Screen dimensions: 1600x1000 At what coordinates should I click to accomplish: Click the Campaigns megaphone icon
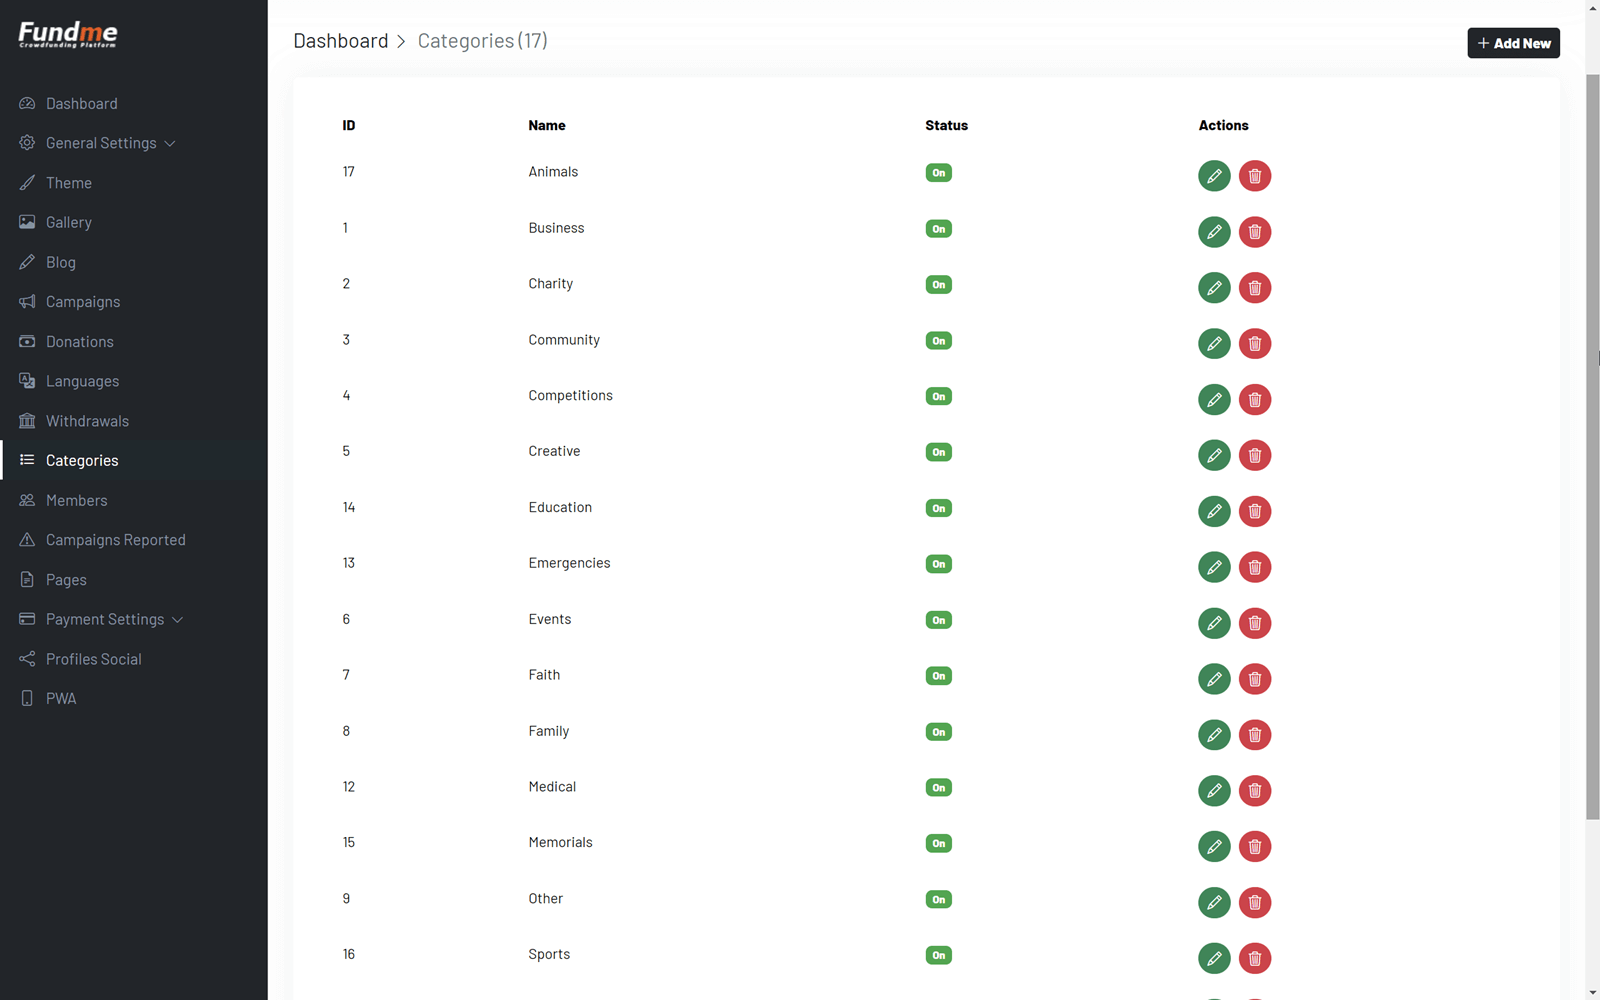[27, 301]
